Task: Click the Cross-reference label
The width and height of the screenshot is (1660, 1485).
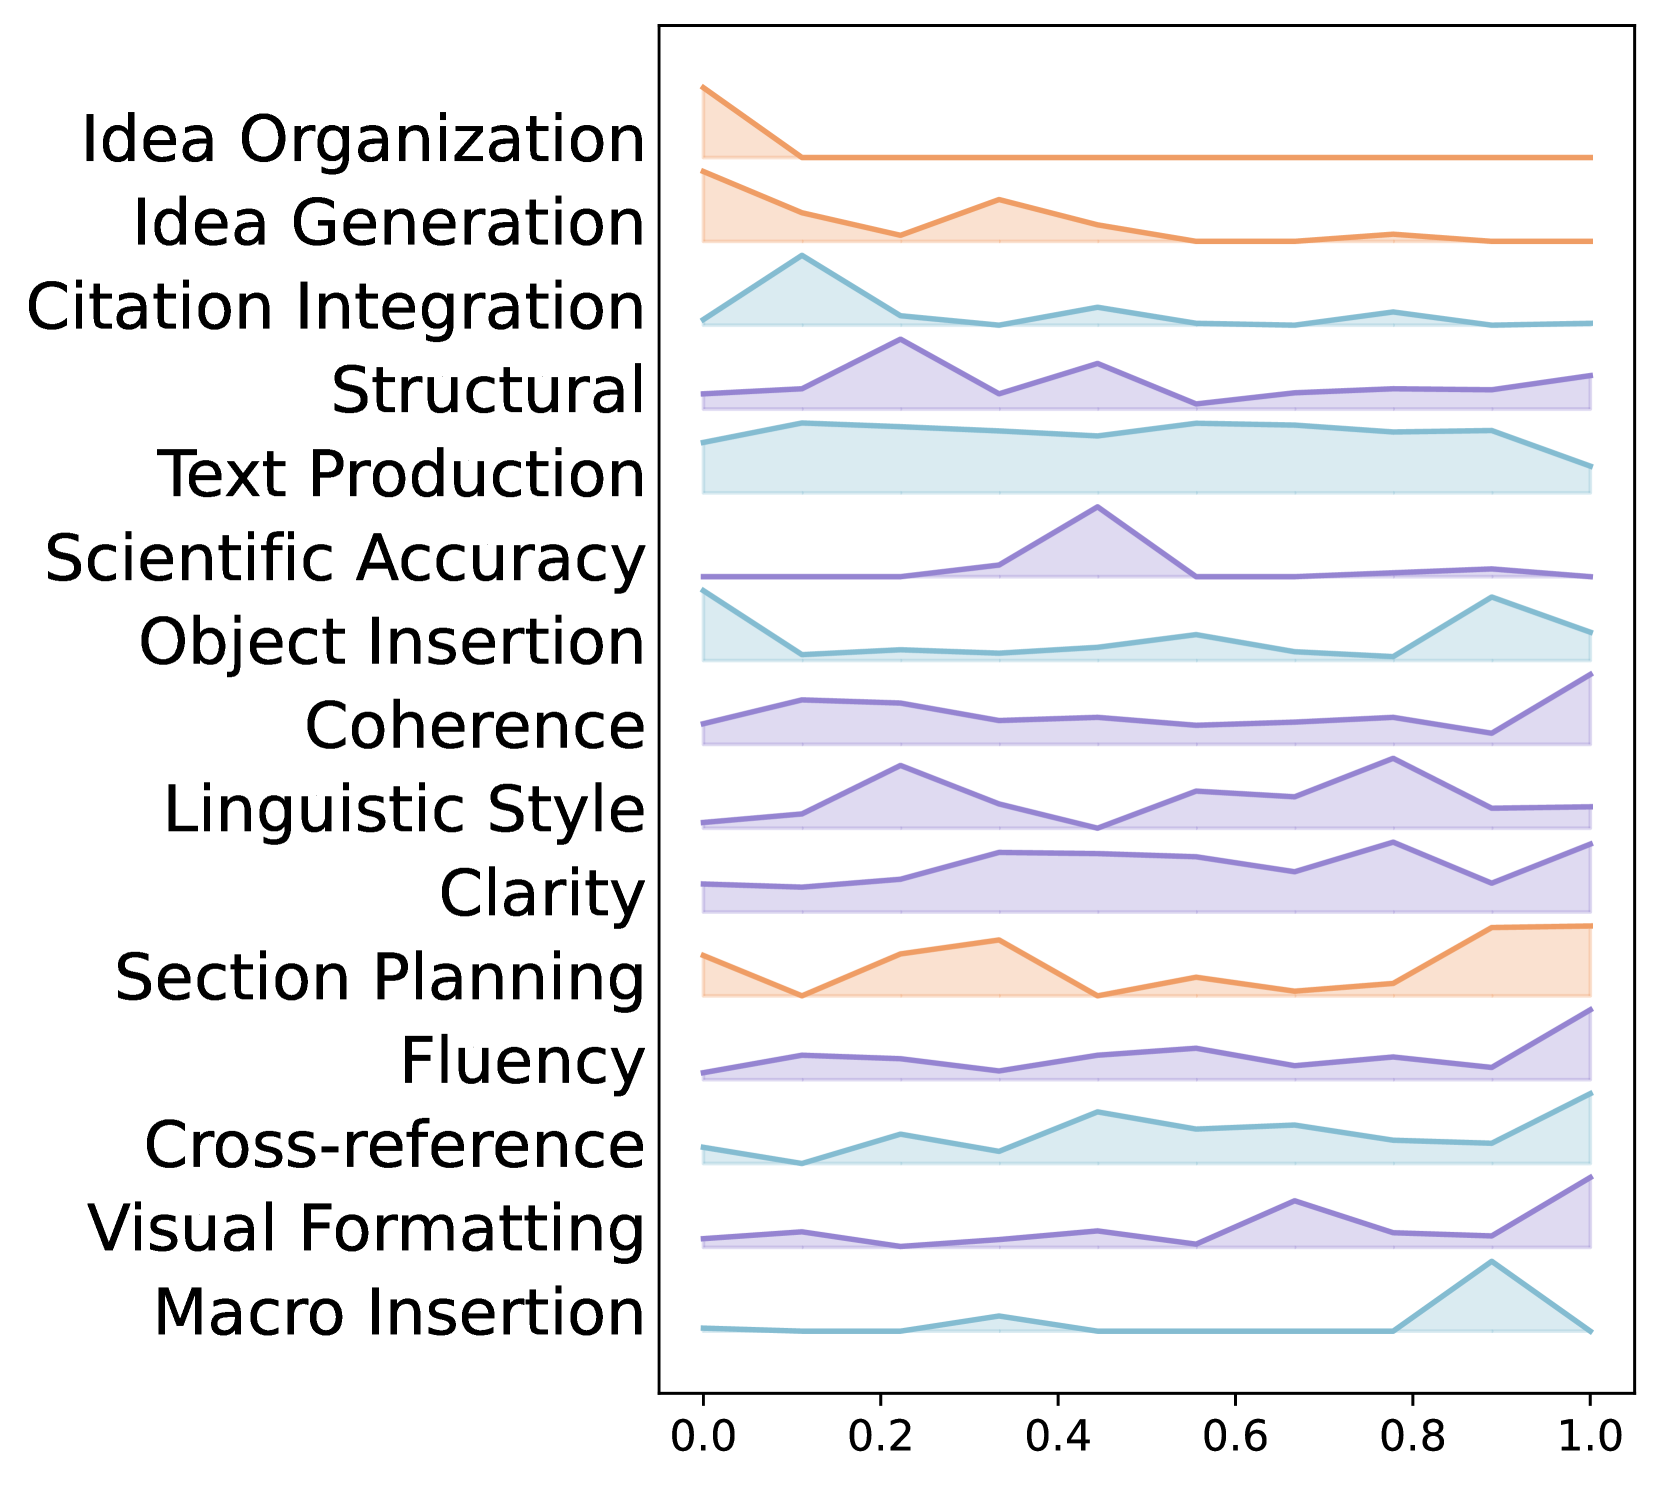Action: pos(395,1145)
